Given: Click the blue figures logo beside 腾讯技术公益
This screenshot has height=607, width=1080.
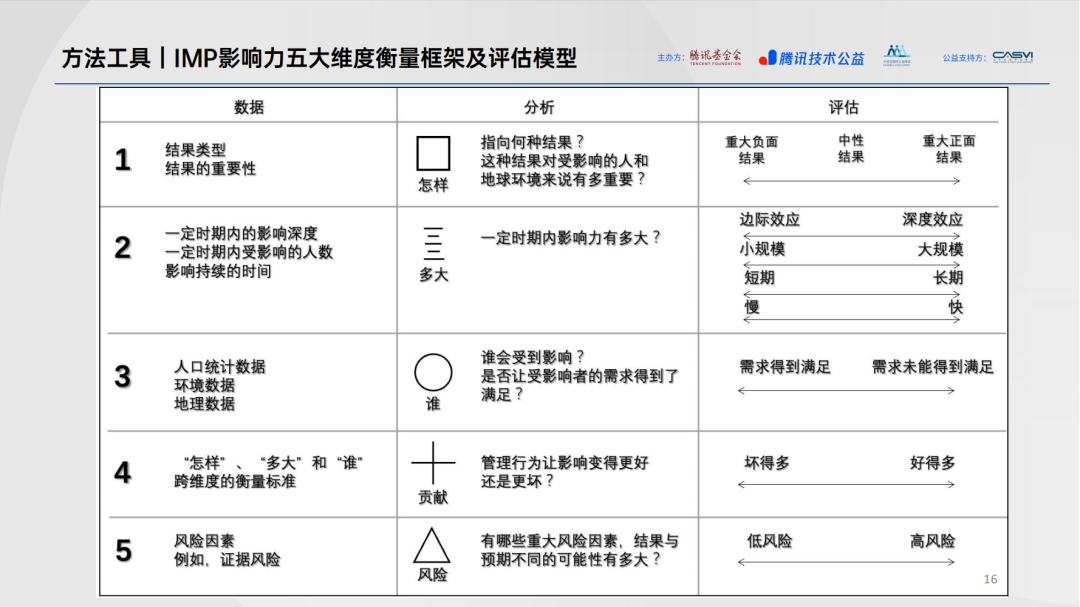Looking at the screenshot, I should [897, 55].
